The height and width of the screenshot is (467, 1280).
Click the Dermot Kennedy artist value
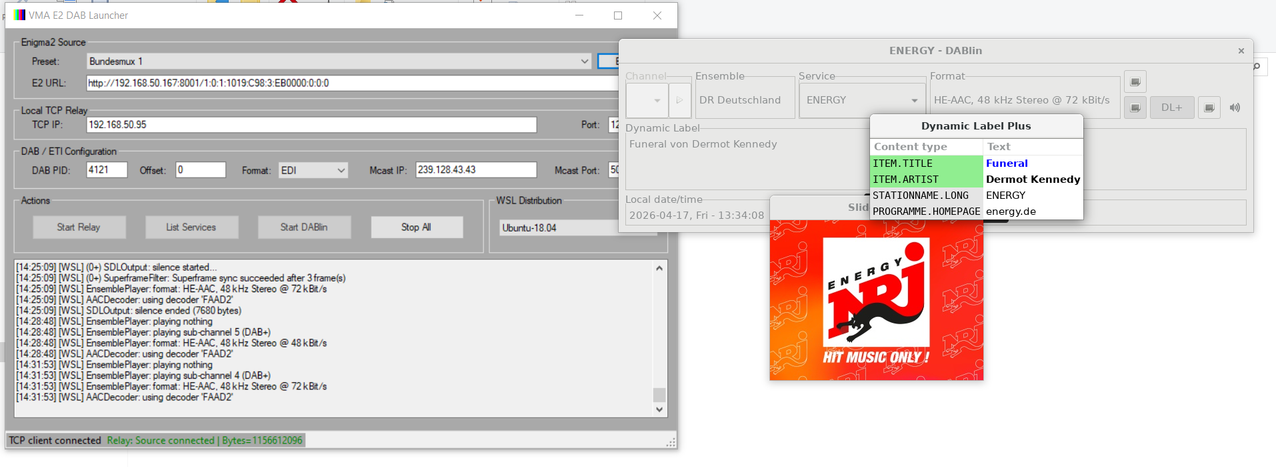1033,179
